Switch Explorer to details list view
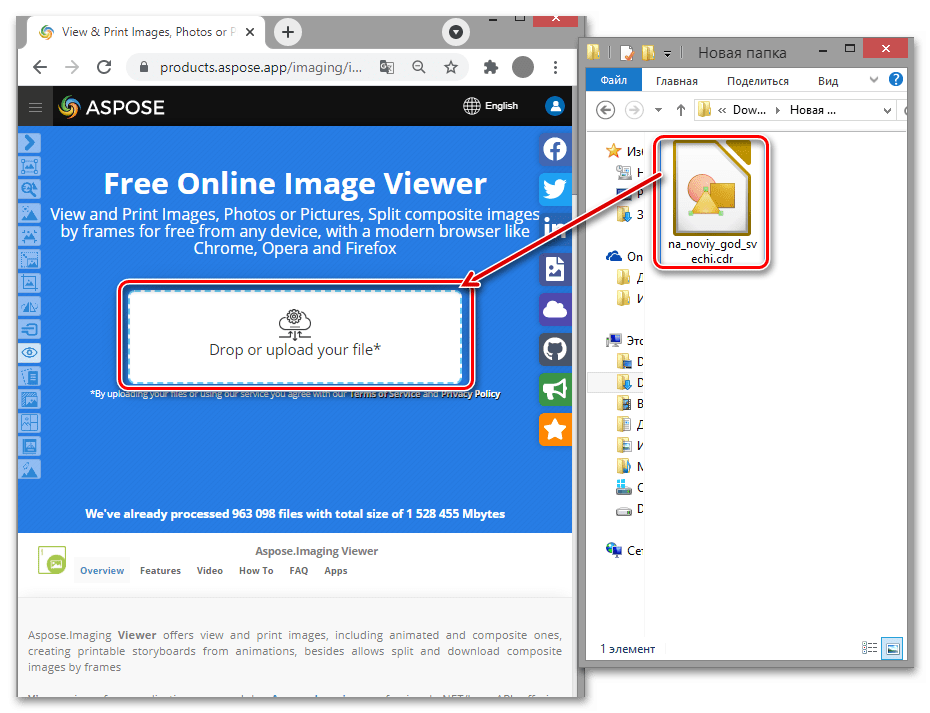Viewport: 930px width, 713px height. point(870,648)
